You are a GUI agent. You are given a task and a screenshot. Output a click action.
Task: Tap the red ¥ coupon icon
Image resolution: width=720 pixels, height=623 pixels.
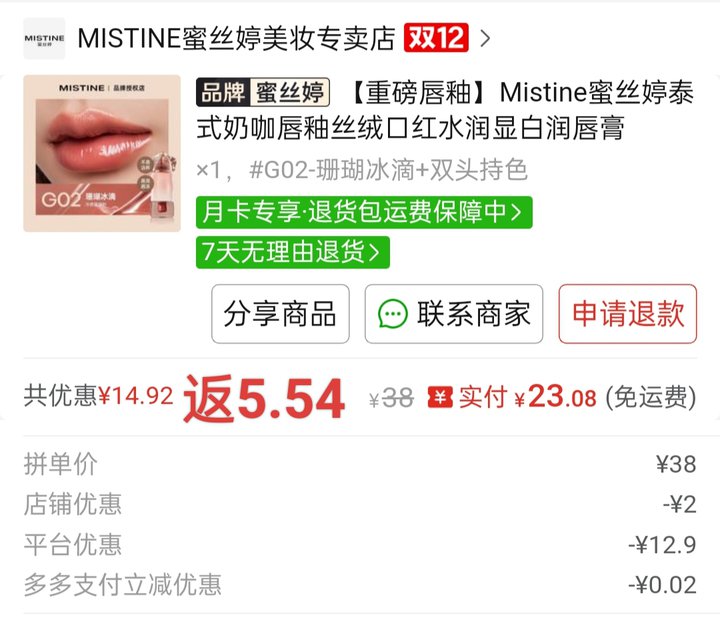pyautogui.click(x=440, y=397)
